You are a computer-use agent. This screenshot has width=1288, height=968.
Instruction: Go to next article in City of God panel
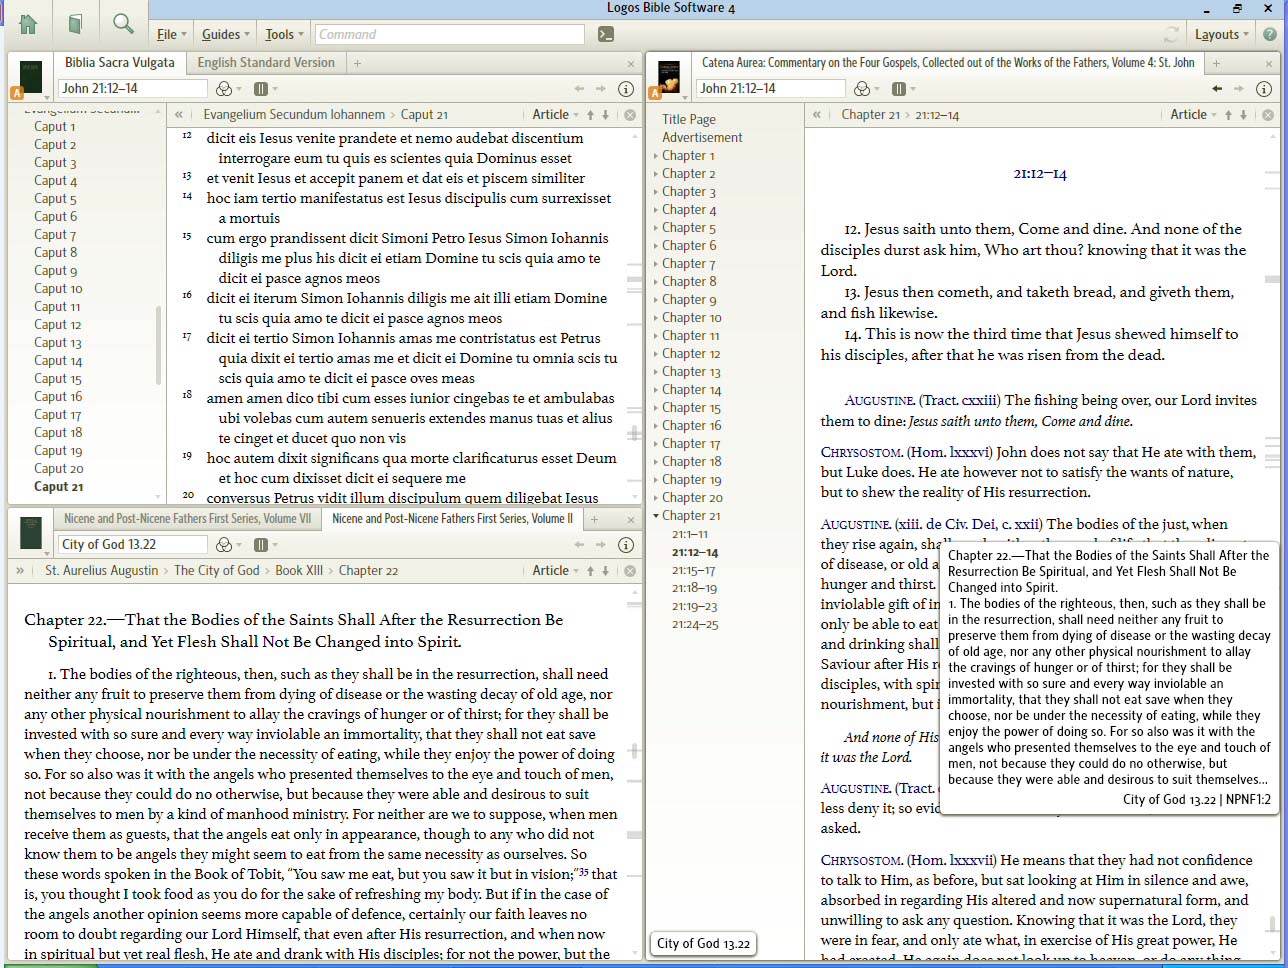(606, 571)
